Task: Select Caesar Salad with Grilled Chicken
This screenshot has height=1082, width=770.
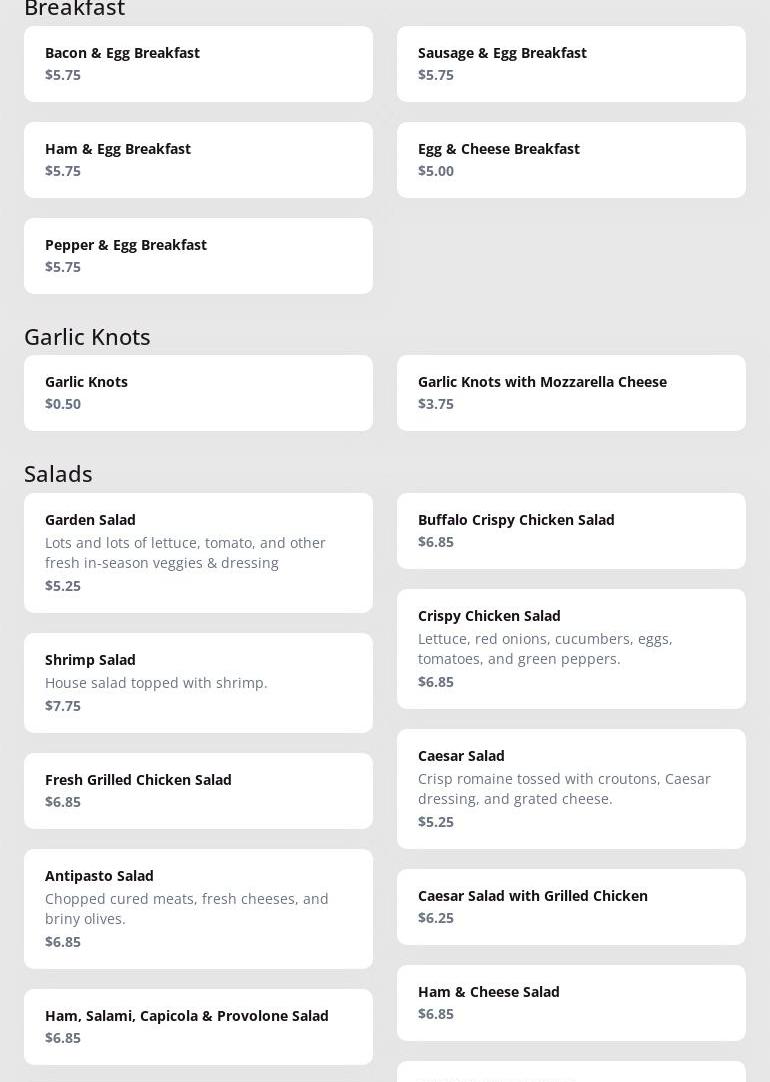Action: 571,906
